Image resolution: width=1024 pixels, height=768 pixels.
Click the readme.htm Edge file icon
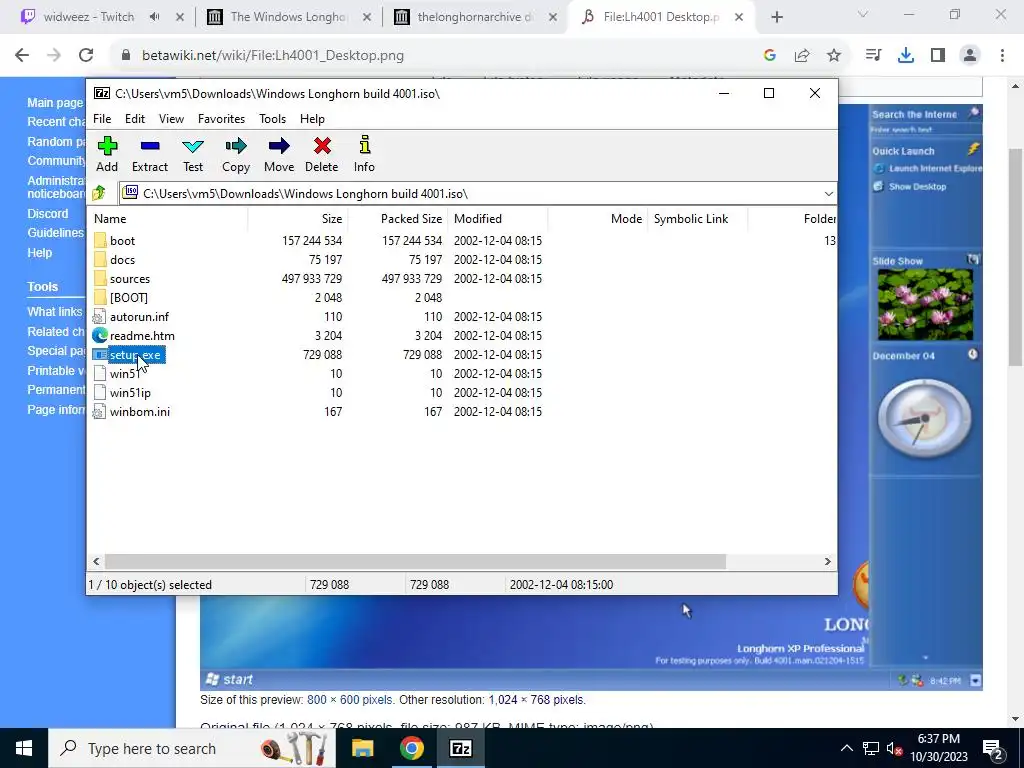tap(100, 336)
